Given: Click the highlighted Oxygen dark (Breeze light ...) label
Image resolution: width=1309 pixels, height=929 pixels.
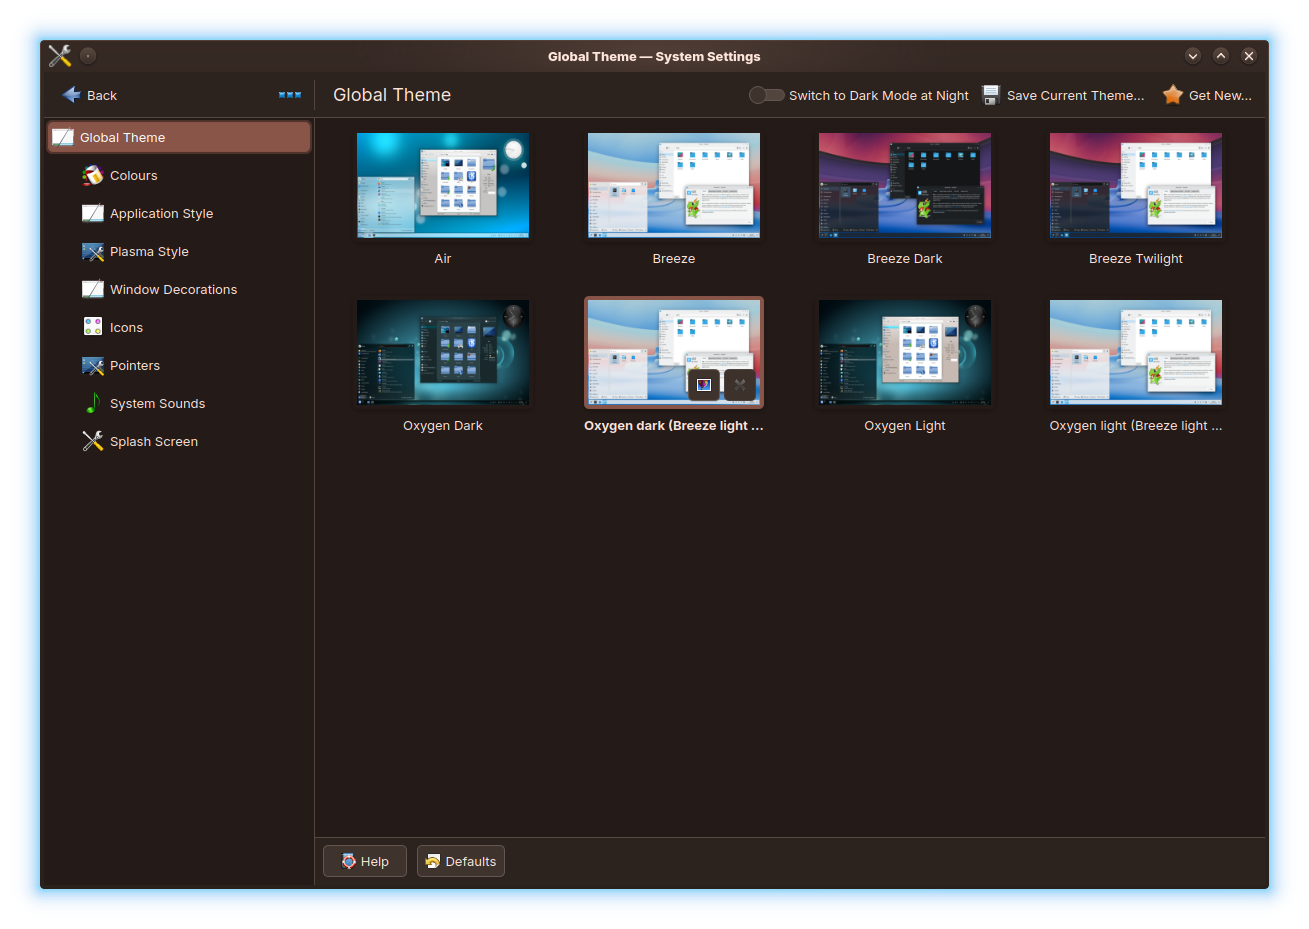Looking at the screenshot, I should [x=674, y=426].
